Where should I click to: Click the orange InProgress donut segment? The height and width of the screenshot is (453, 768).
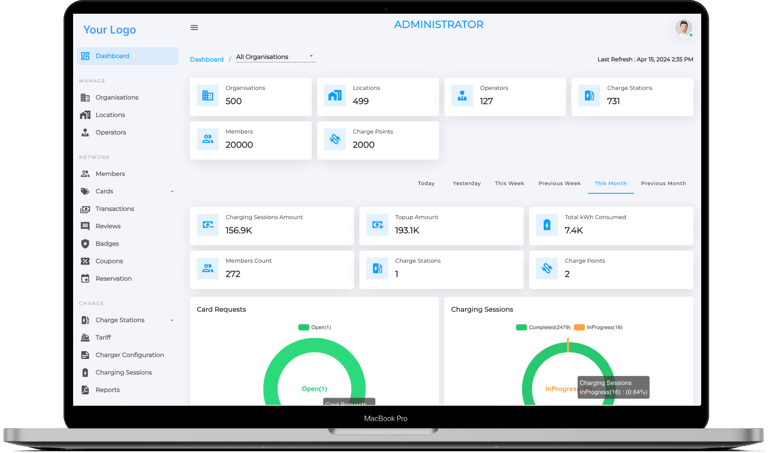568,346
